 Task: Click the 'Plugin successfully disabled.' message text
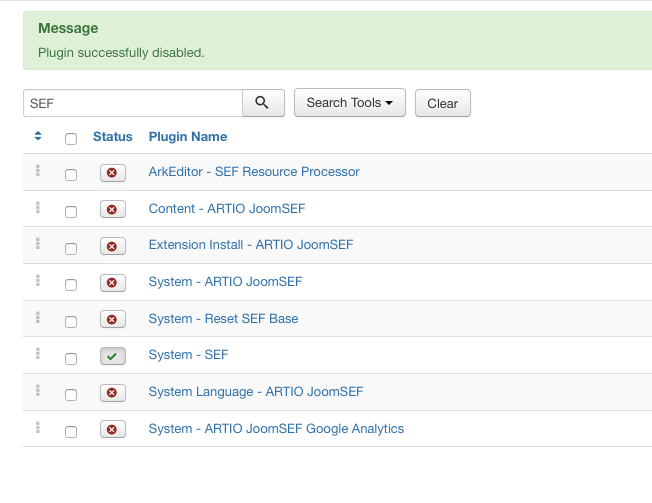(x=121, y=53)
